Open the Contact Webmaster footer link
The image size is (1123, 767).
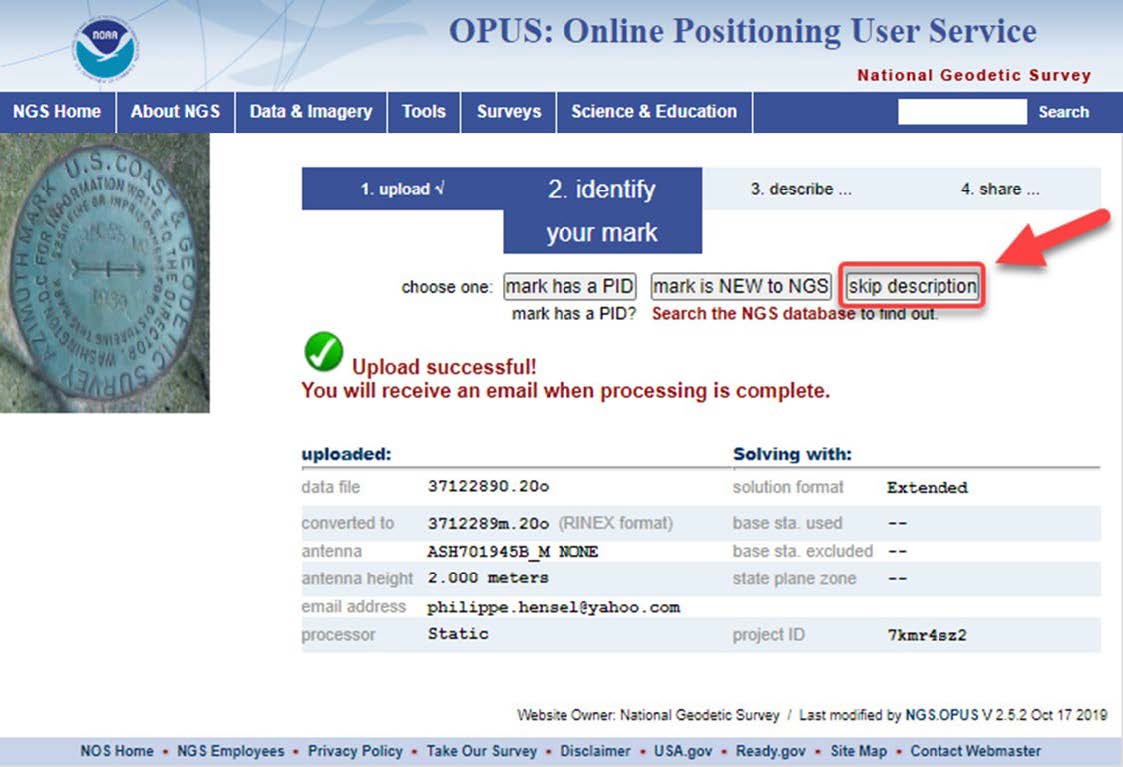click(975, 751)
